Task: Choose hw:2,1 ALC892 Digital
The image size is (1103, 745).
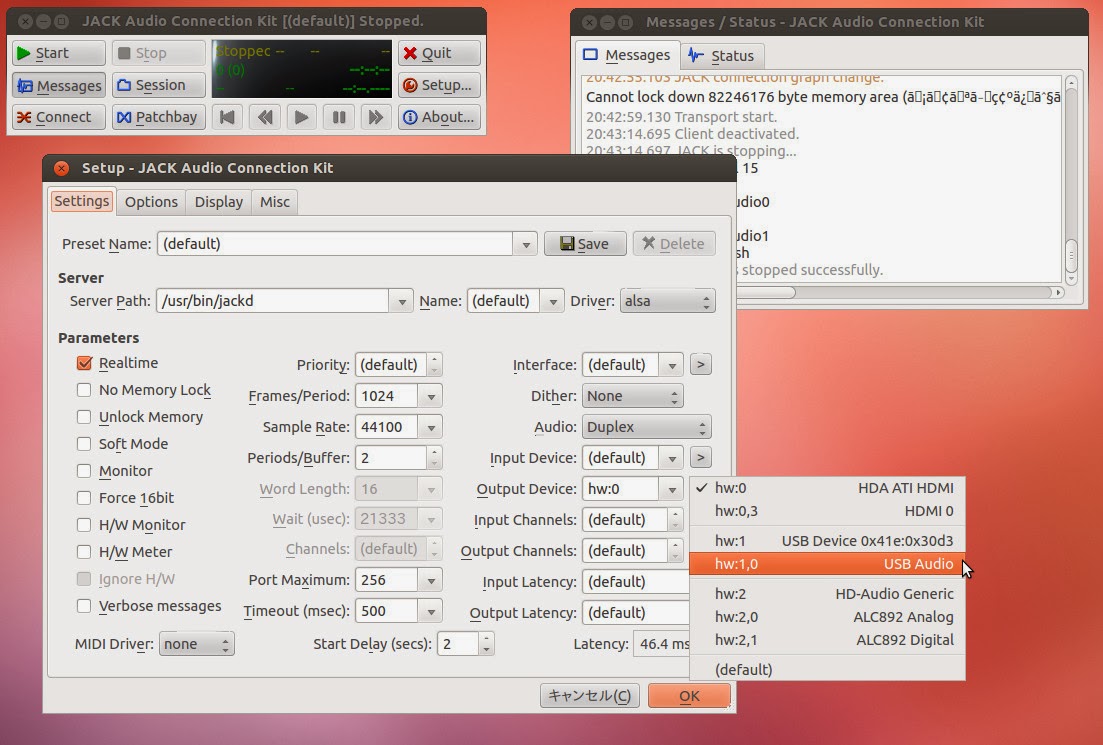Action: (x=827, y=640)
